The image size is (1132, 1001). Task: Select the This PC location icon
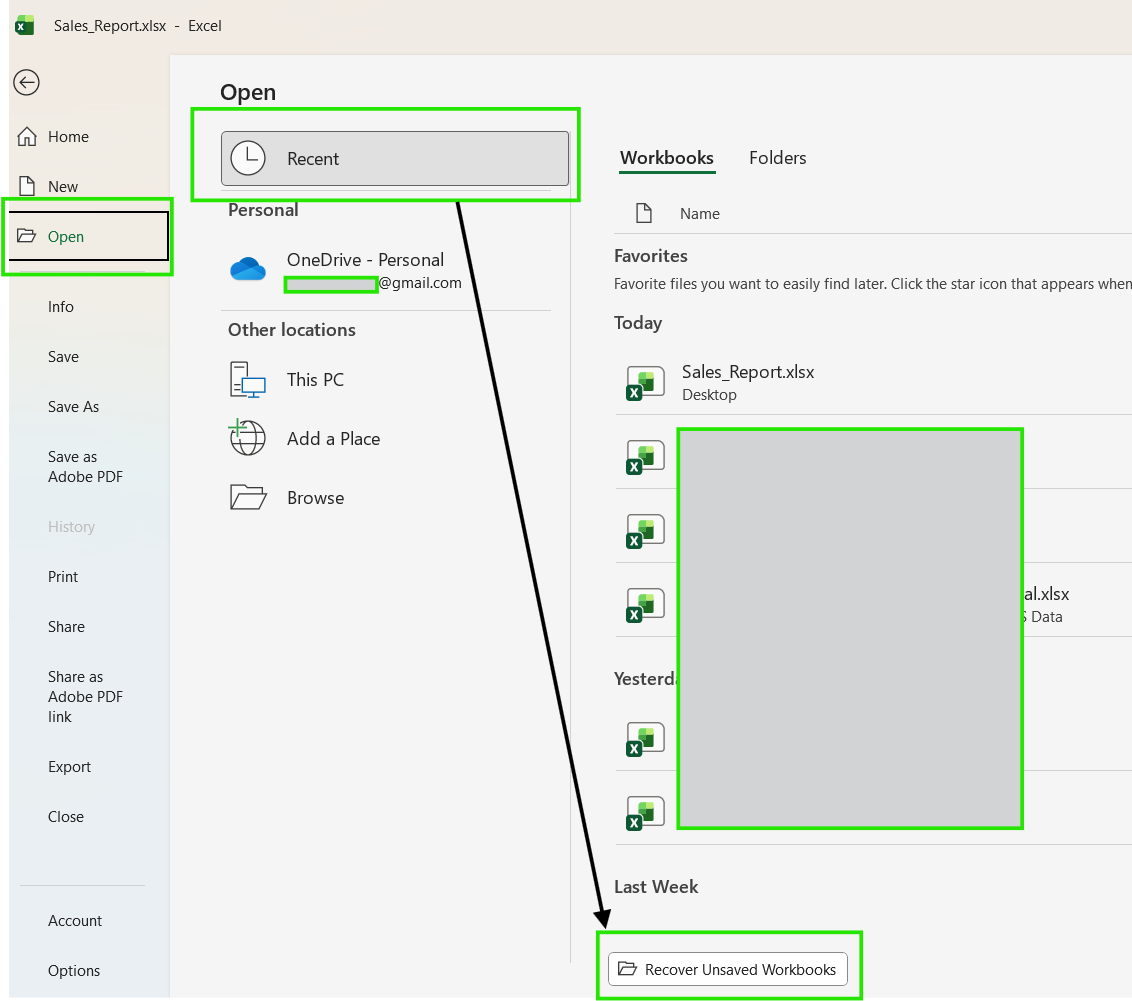click(246, 380)
